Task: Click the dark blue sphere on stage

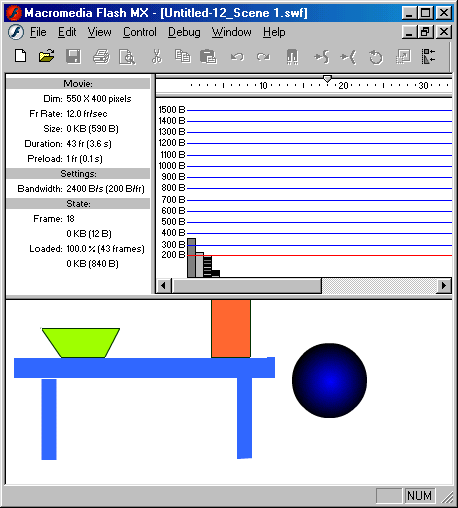Action: click(x=329, y=380)
